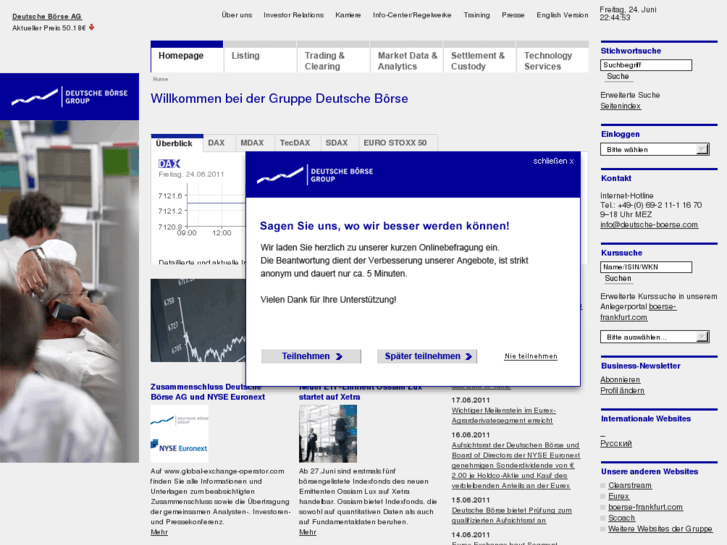Viewport: 727px width, 545px height.
Task: Click the Teilnehmen button
Action: point(311,356)
